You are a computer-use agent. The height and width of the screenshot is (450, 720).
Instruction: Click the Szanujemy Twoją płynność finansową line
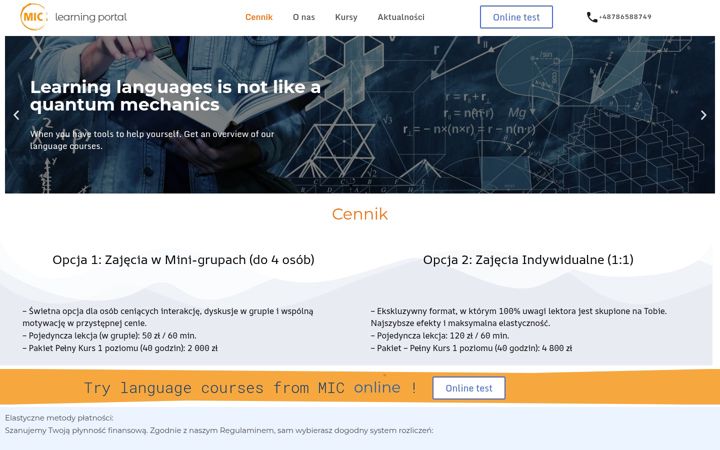point(219,431)
